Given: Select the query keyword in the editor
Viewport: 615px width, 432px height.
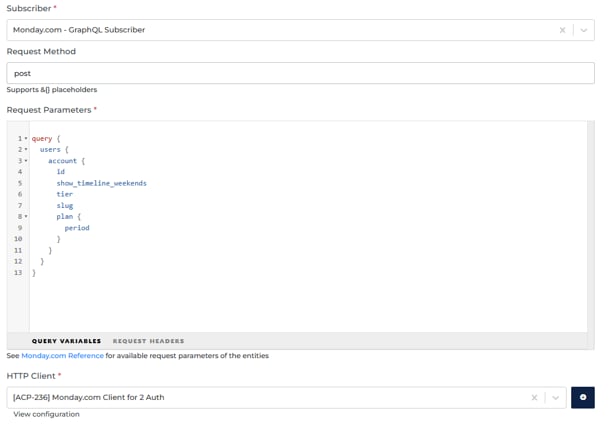Looking at the screenshot, I should pyautogui.click(x=42, y=139).
